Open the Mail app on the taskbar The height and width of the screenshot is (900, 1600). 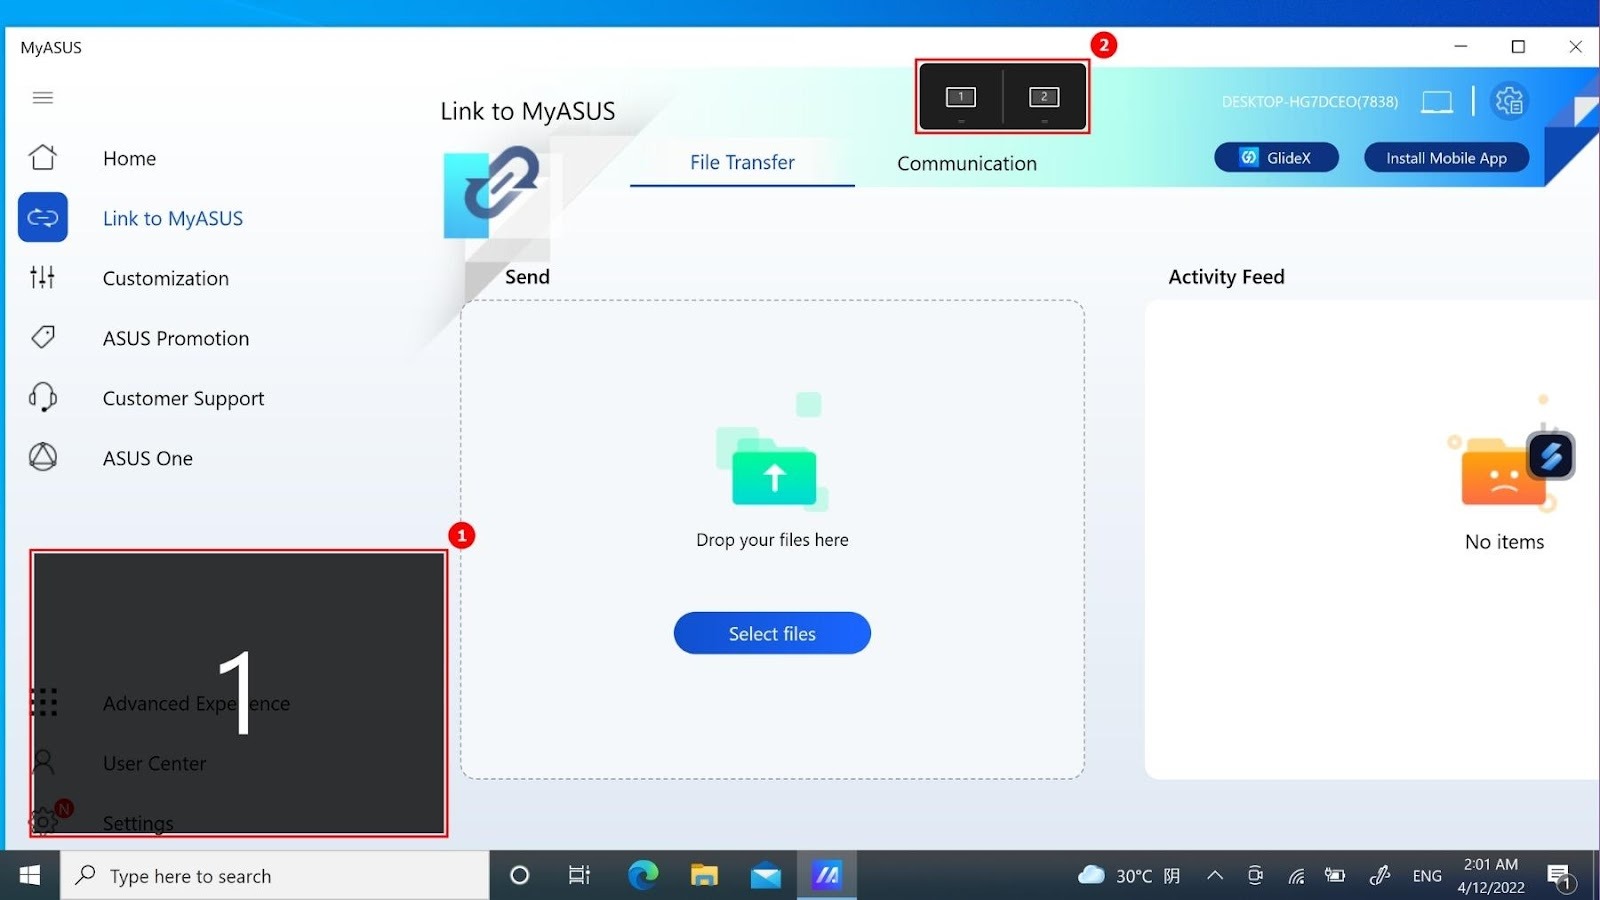coord(766,875)
